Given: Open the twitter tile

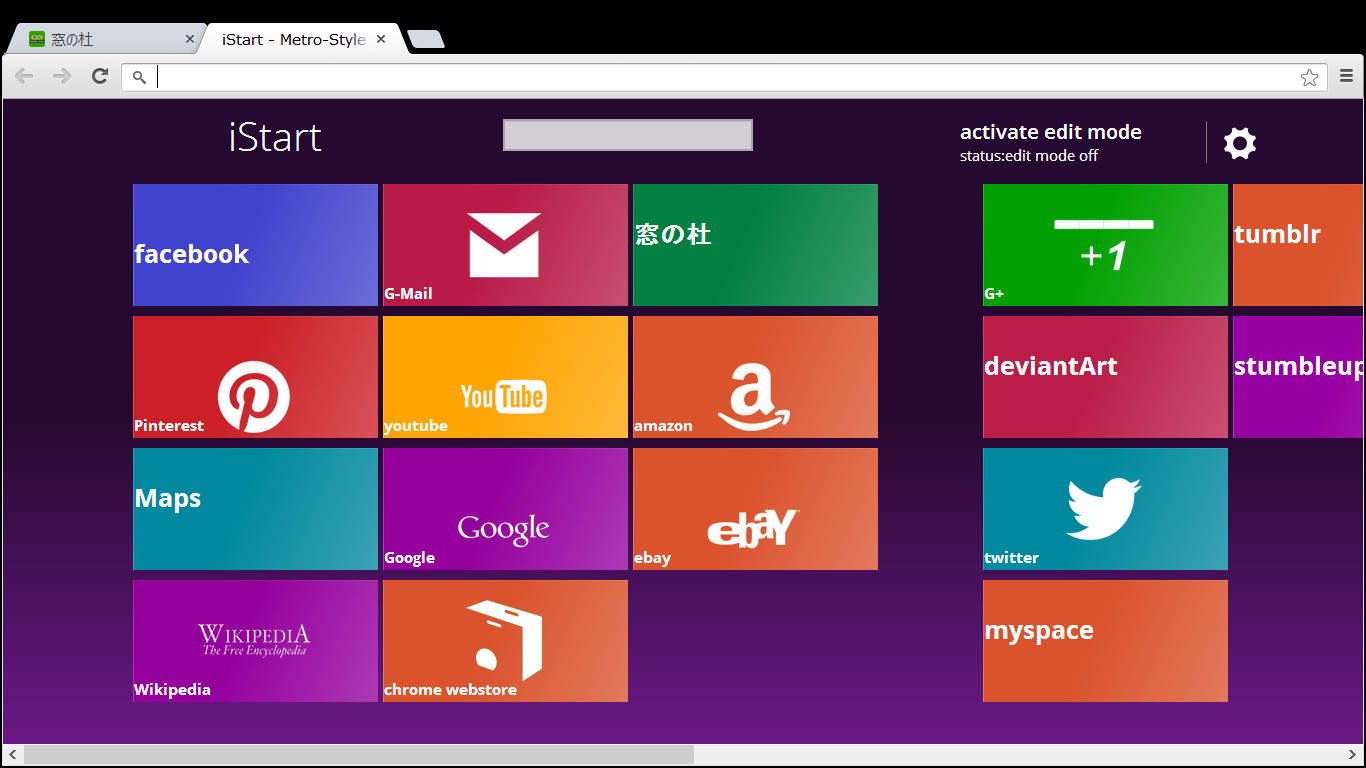Looking at the screenshot, I should [x=1104, y=508].
